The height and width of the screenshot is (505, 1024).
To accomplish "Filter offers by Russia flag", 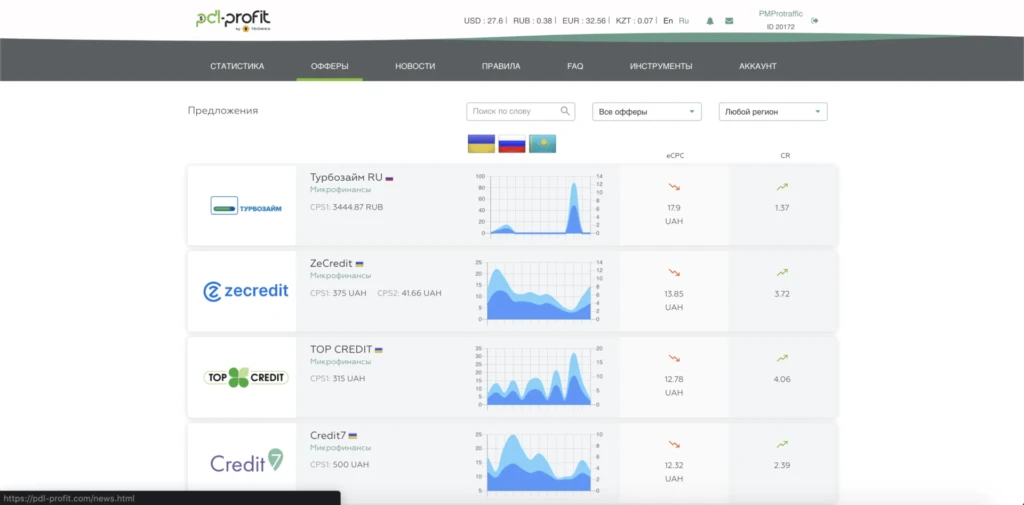I will pos(512,144).
